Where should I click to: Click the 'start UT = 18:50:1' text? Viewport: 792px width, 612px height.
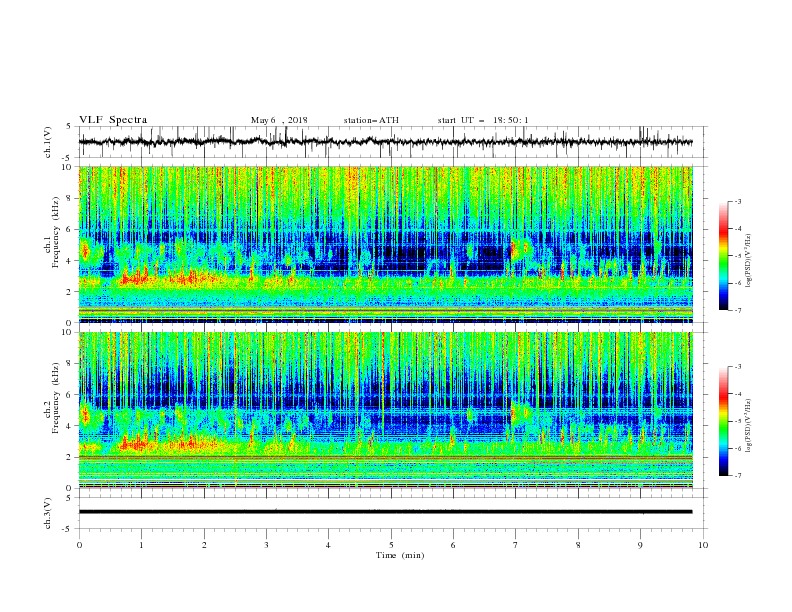[482, 120]
